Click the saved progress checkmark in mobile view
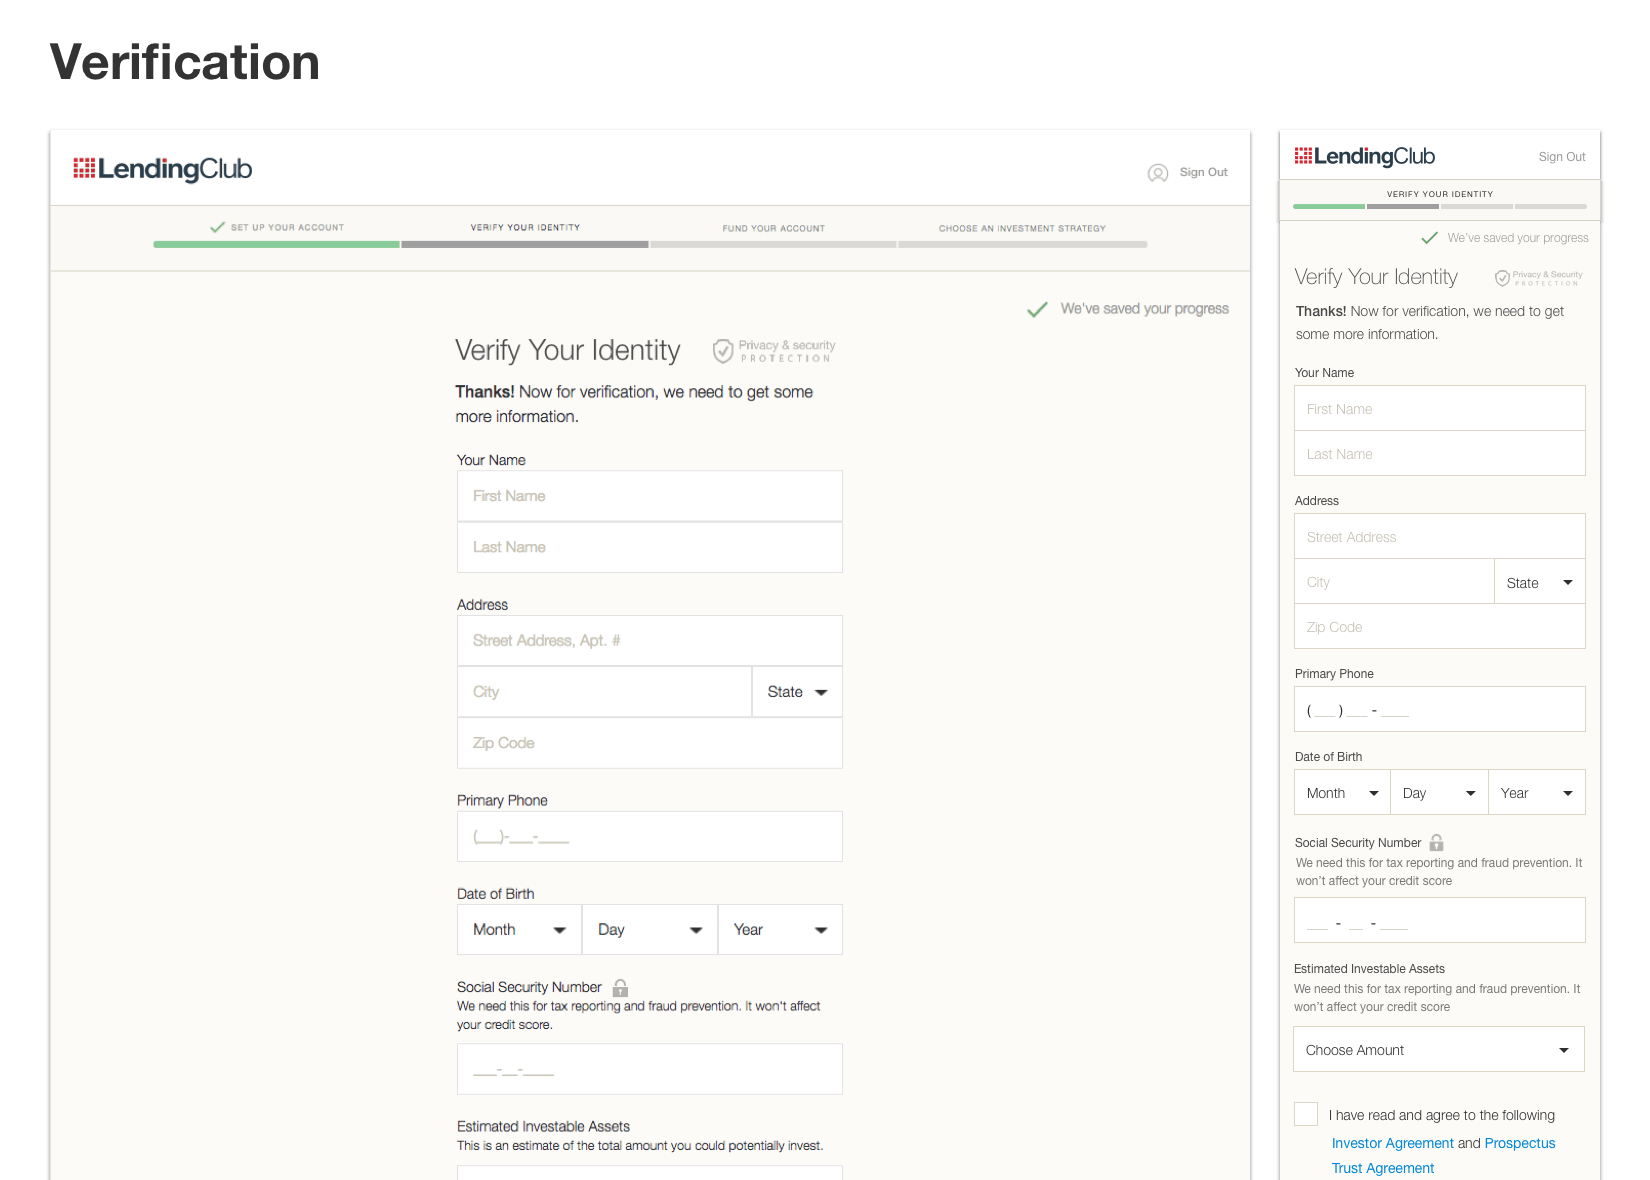This screenshot has height=1180, width=1650. [x=1430, y=238]
